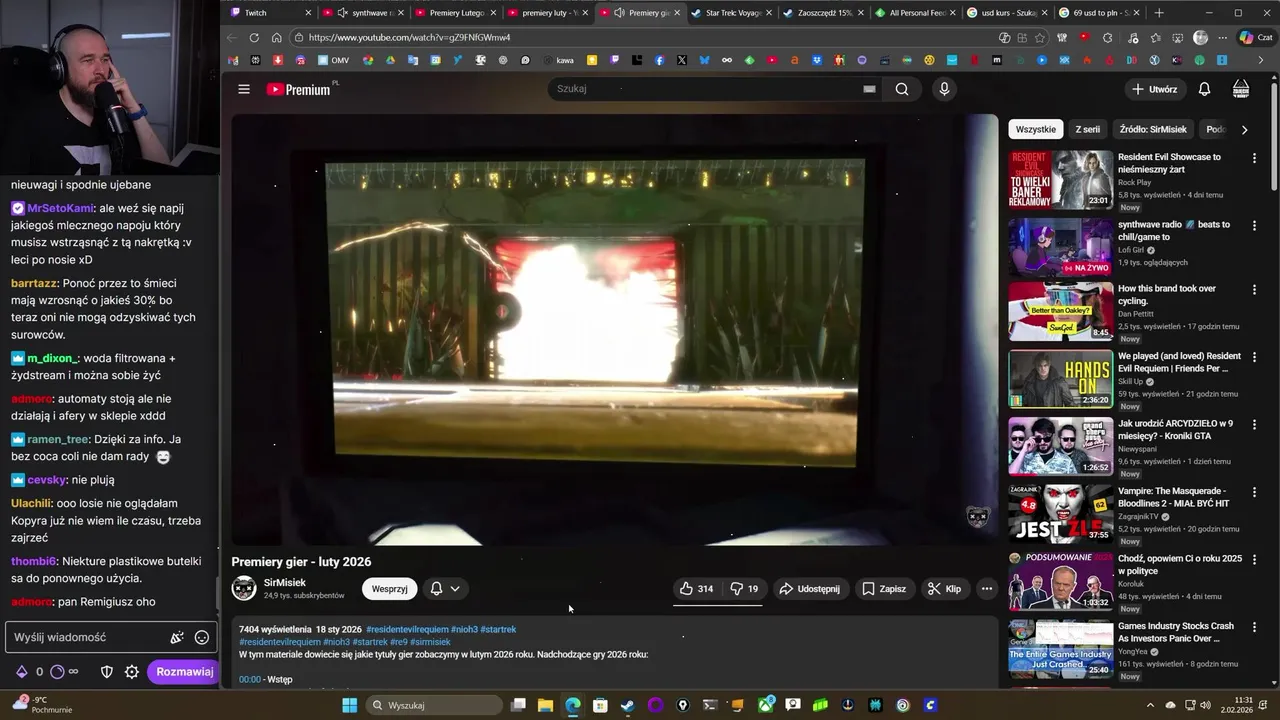The image size is (1280, 720).
Task: Open more actions ellipsis under the video
Action: (987, 589)
